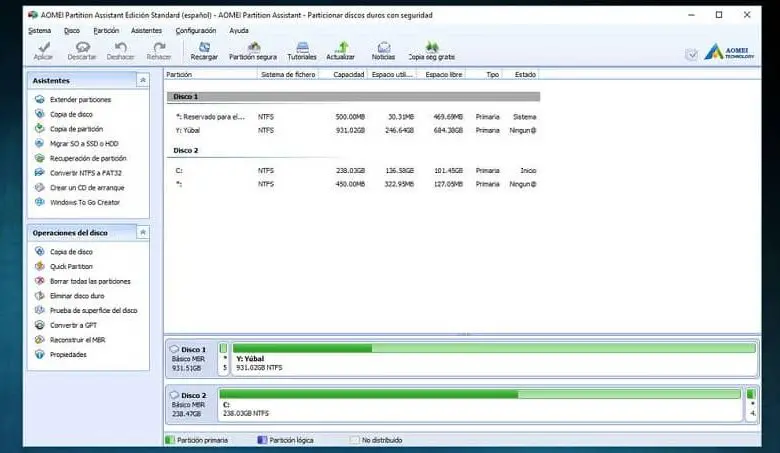This screenshot has height=453, width=780.
Task: Open the Partición menu
Action: click(106, 31)
